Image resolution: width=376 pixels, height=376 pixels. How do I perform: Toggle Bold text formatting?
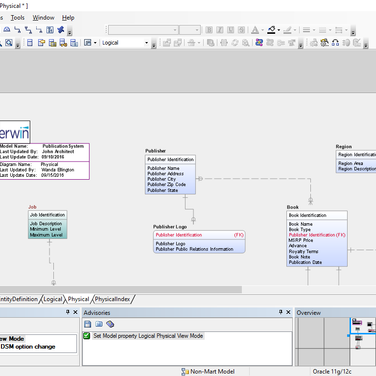pos(209,30)
